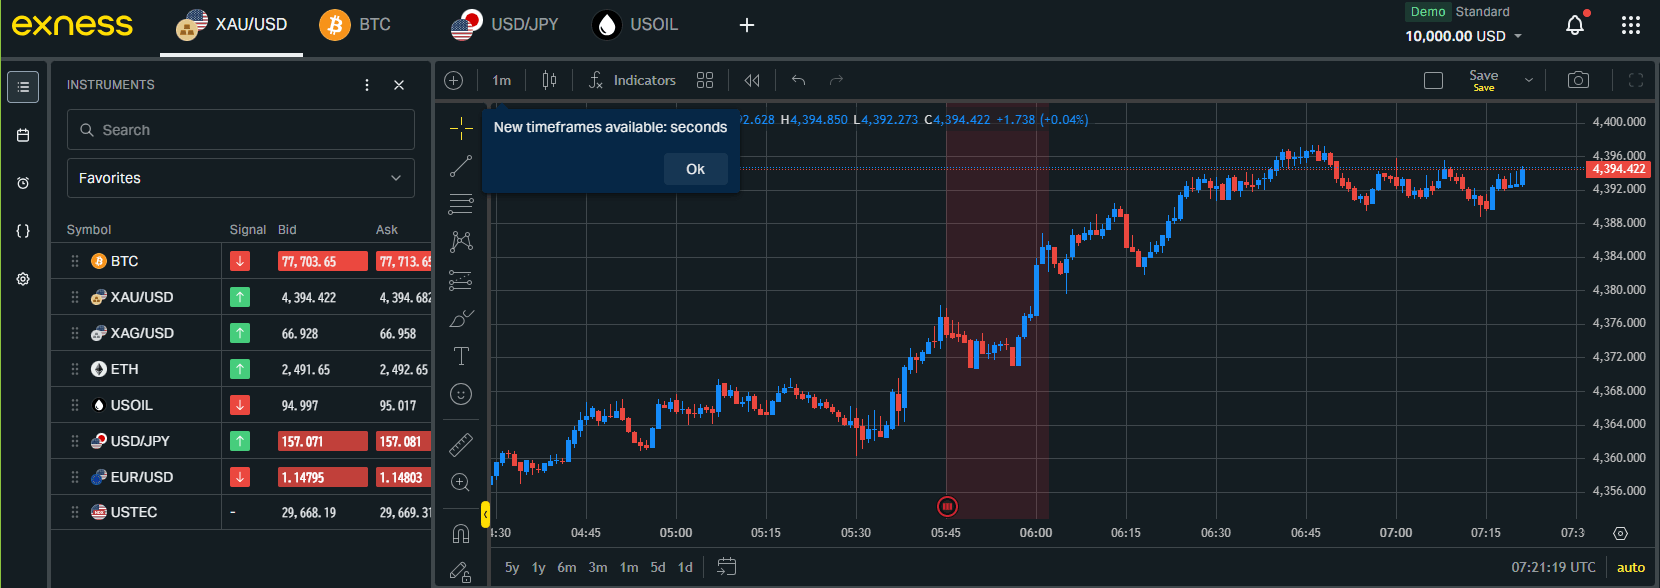Image resolution: width=1660 pixels, height=588 pixels.
Task: Switch to the USD/JPY tab
Action: (505, 25)
